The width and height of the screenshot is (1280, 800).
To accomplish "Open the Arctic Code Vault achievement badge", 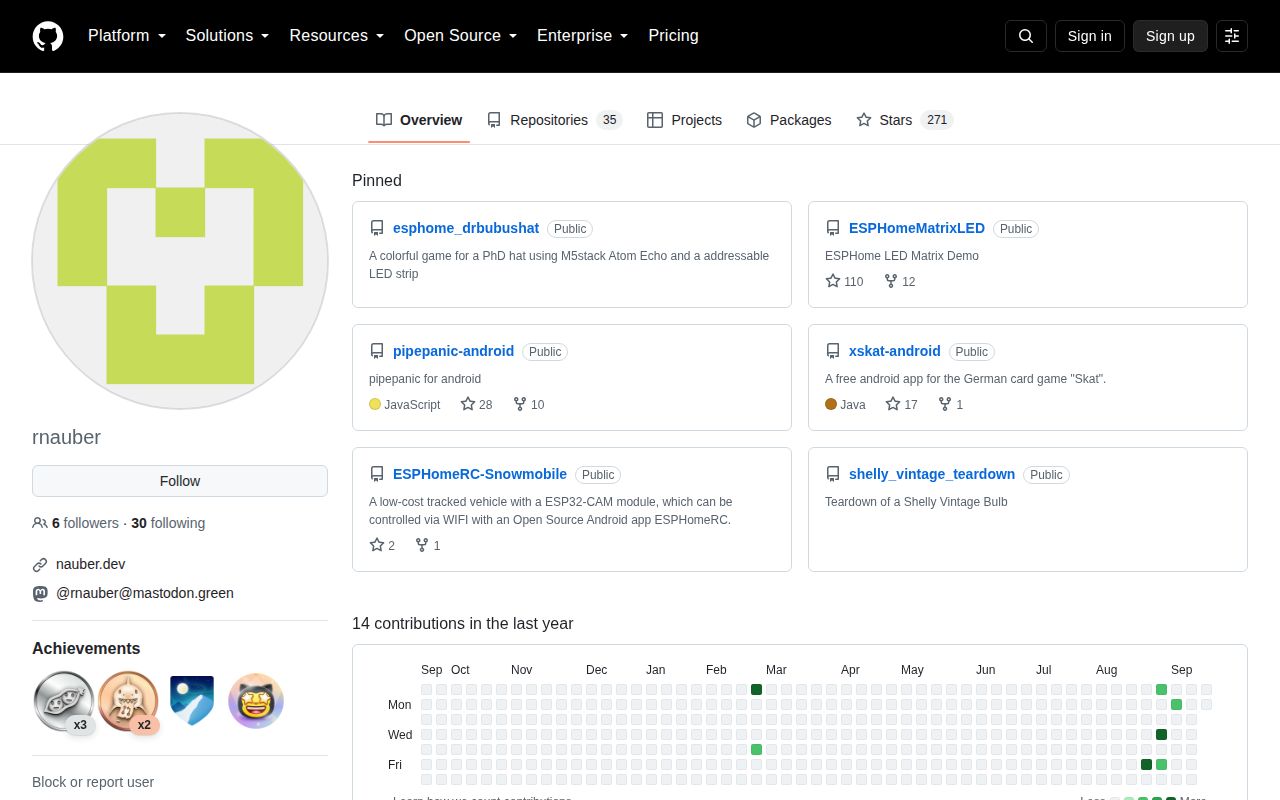I will (x=192, y=701).
